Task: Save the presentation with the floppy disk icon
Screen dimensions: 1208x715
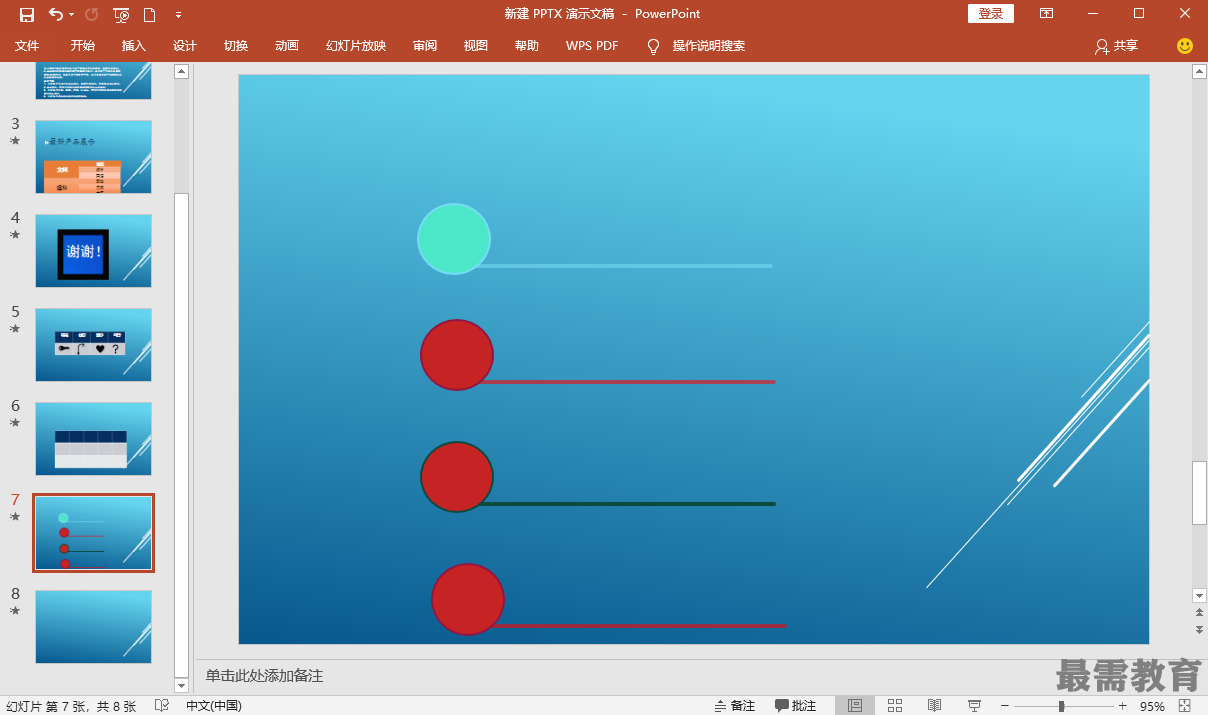Action: (27, 14)
